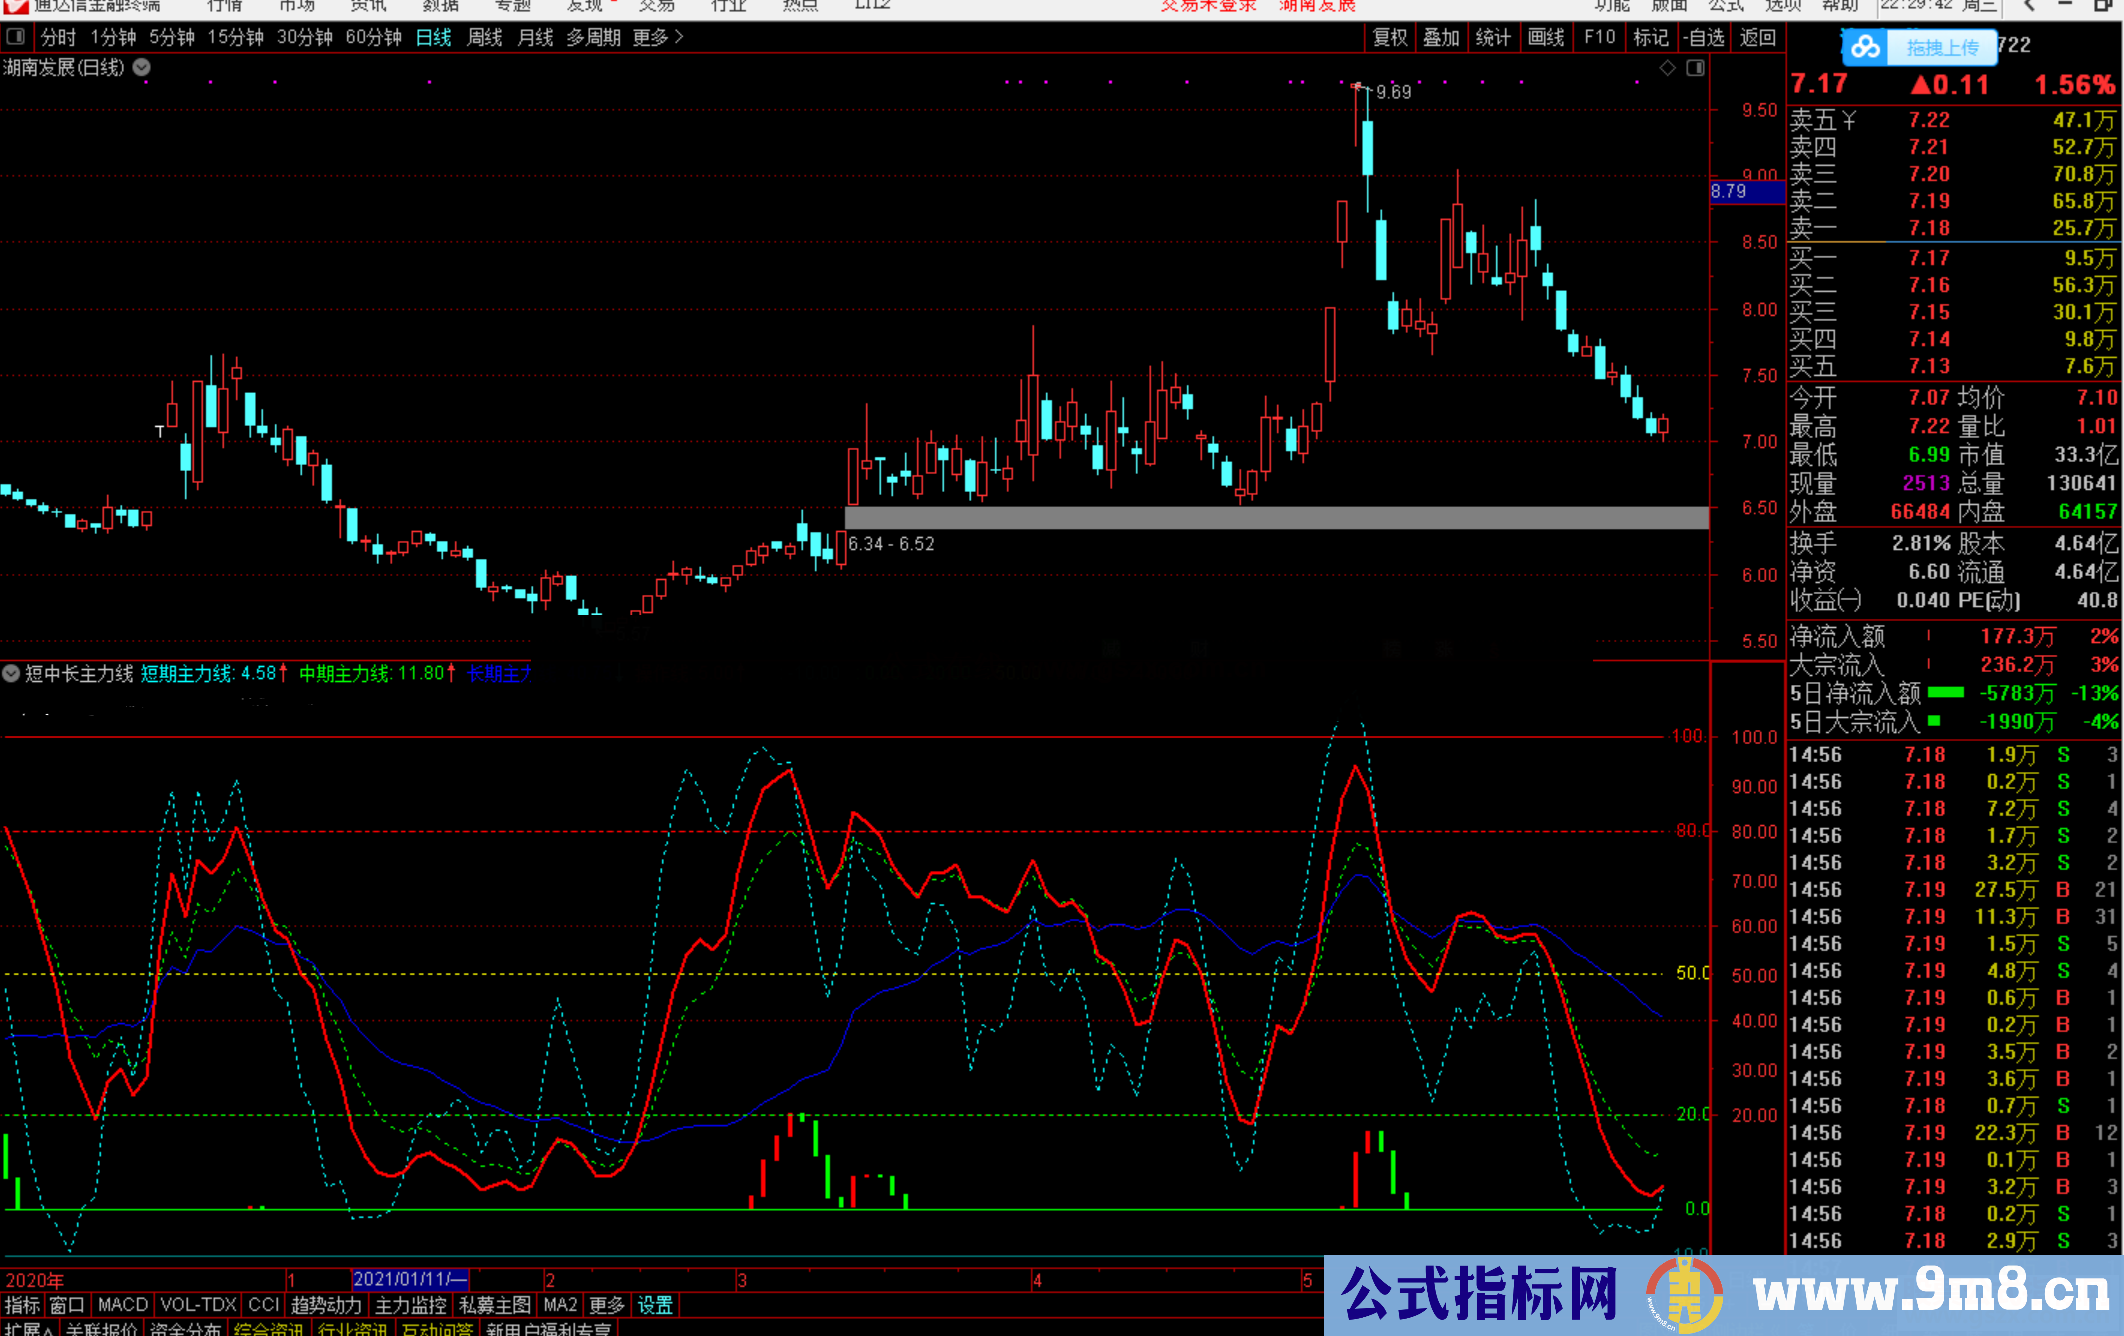This screenshot has width=2124, height=1336.
Task: Open the 短中长主力线 indicator dropdown circle
Action: pos(11,673)
